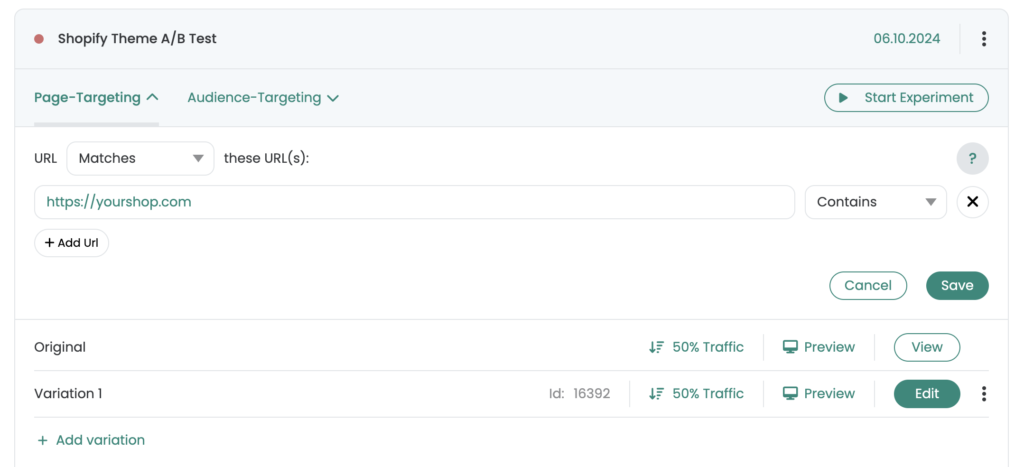Remove the https://yourshop.com URL with the X button
This screenshot has width=1024, height=467.
pos(972,202)
